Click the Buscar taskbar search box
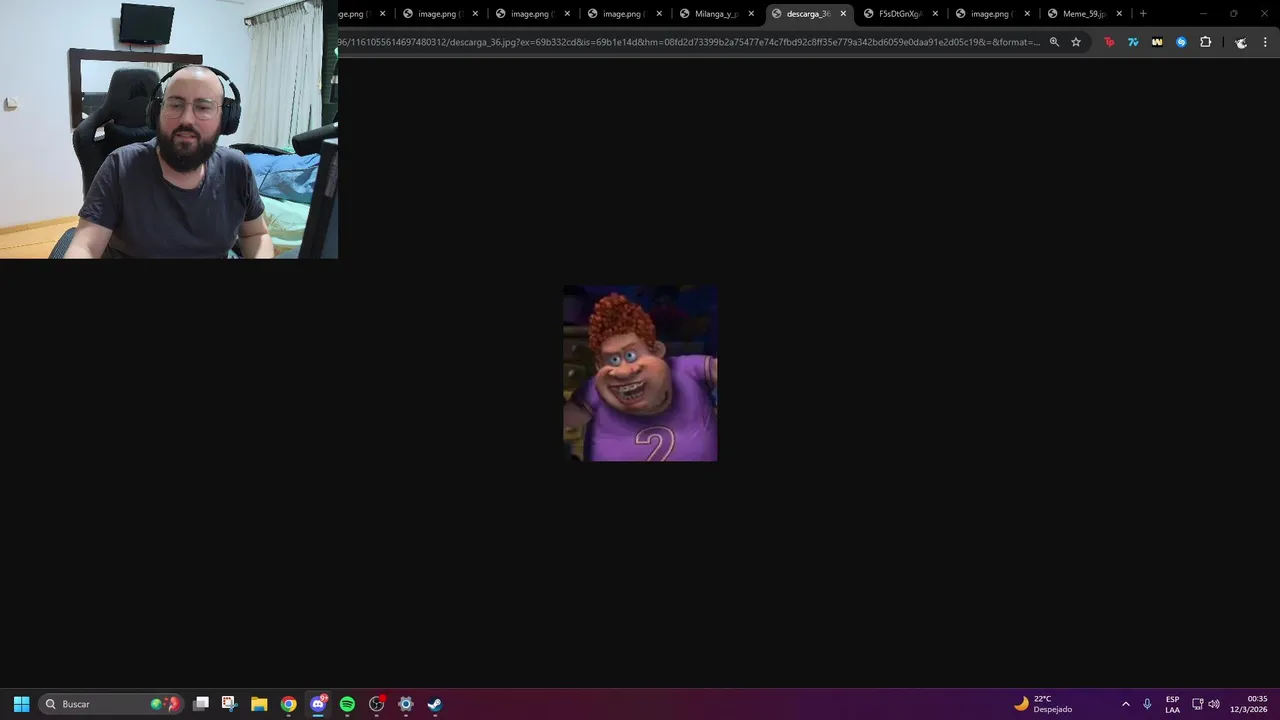Viewport: 1280px width, 720px height. 111,704
